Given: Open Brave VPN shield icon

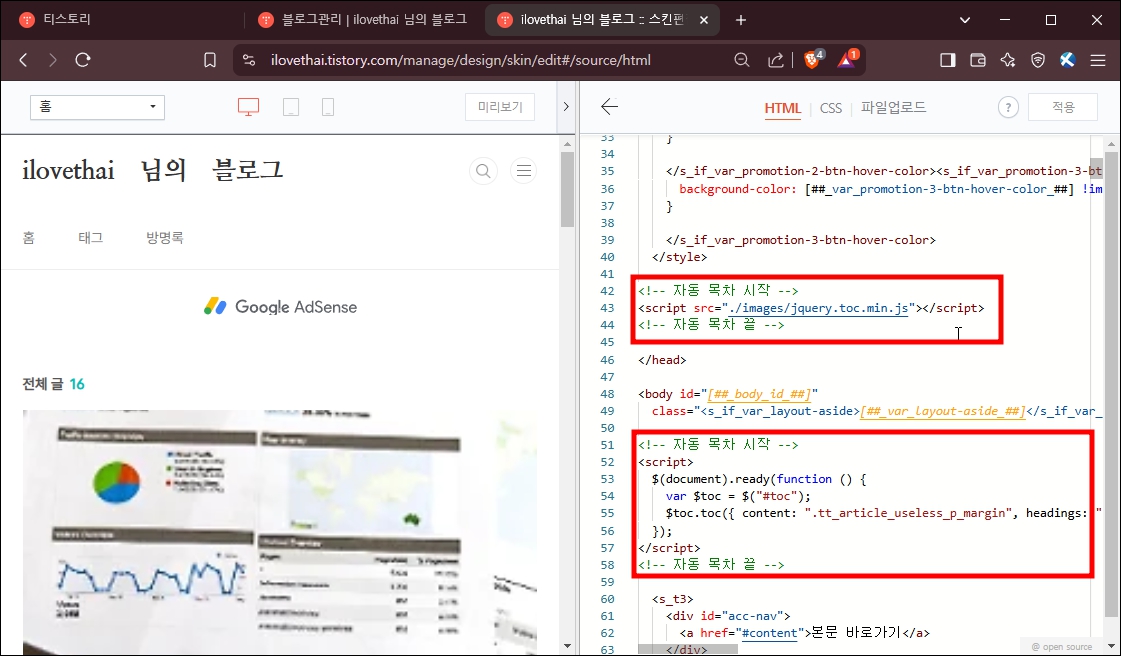Looking at the screenshot, I should [1038, 60].
